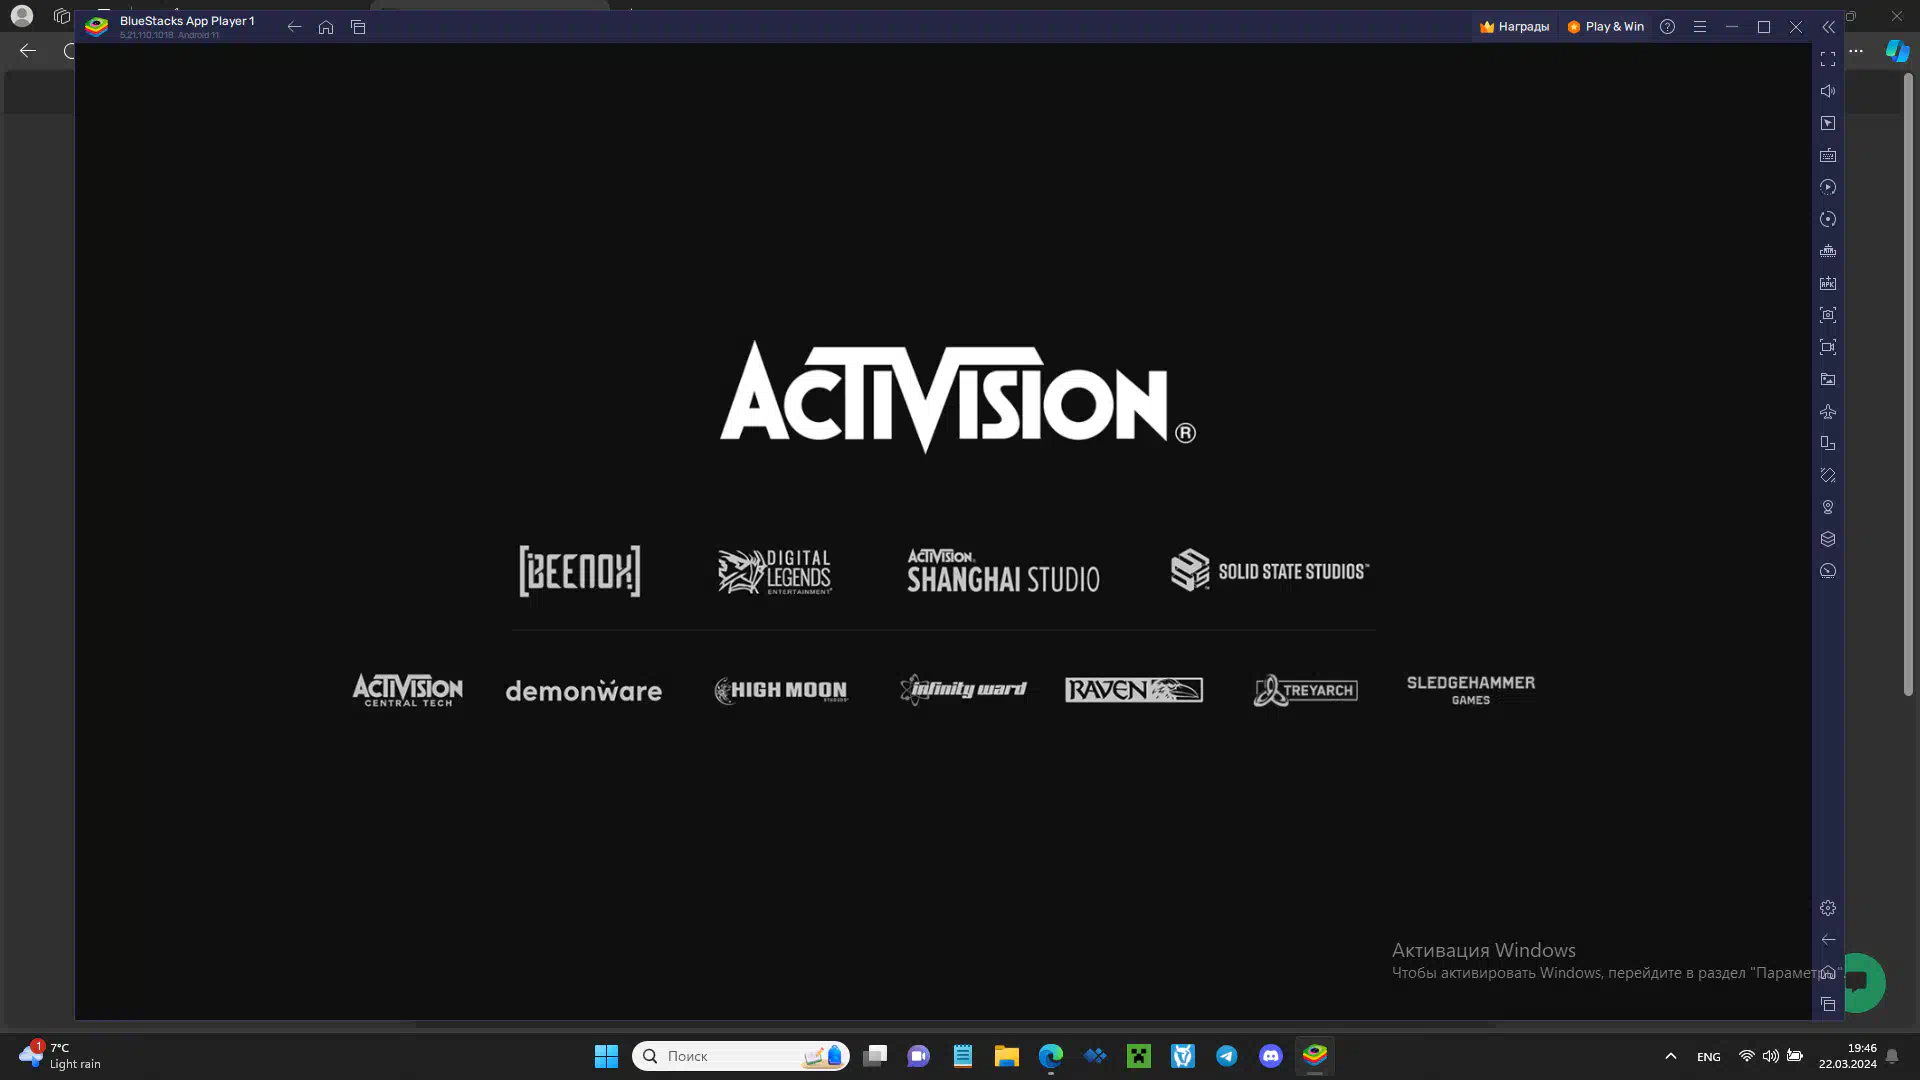Click the Android home icon in sidebar bottom

coord(1828,972)
